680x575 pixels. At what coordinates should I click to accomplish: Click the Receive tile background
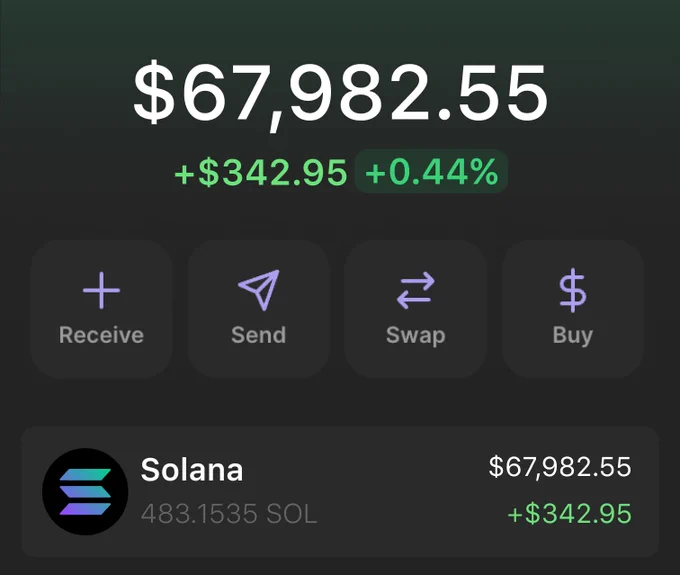point(101,309)
